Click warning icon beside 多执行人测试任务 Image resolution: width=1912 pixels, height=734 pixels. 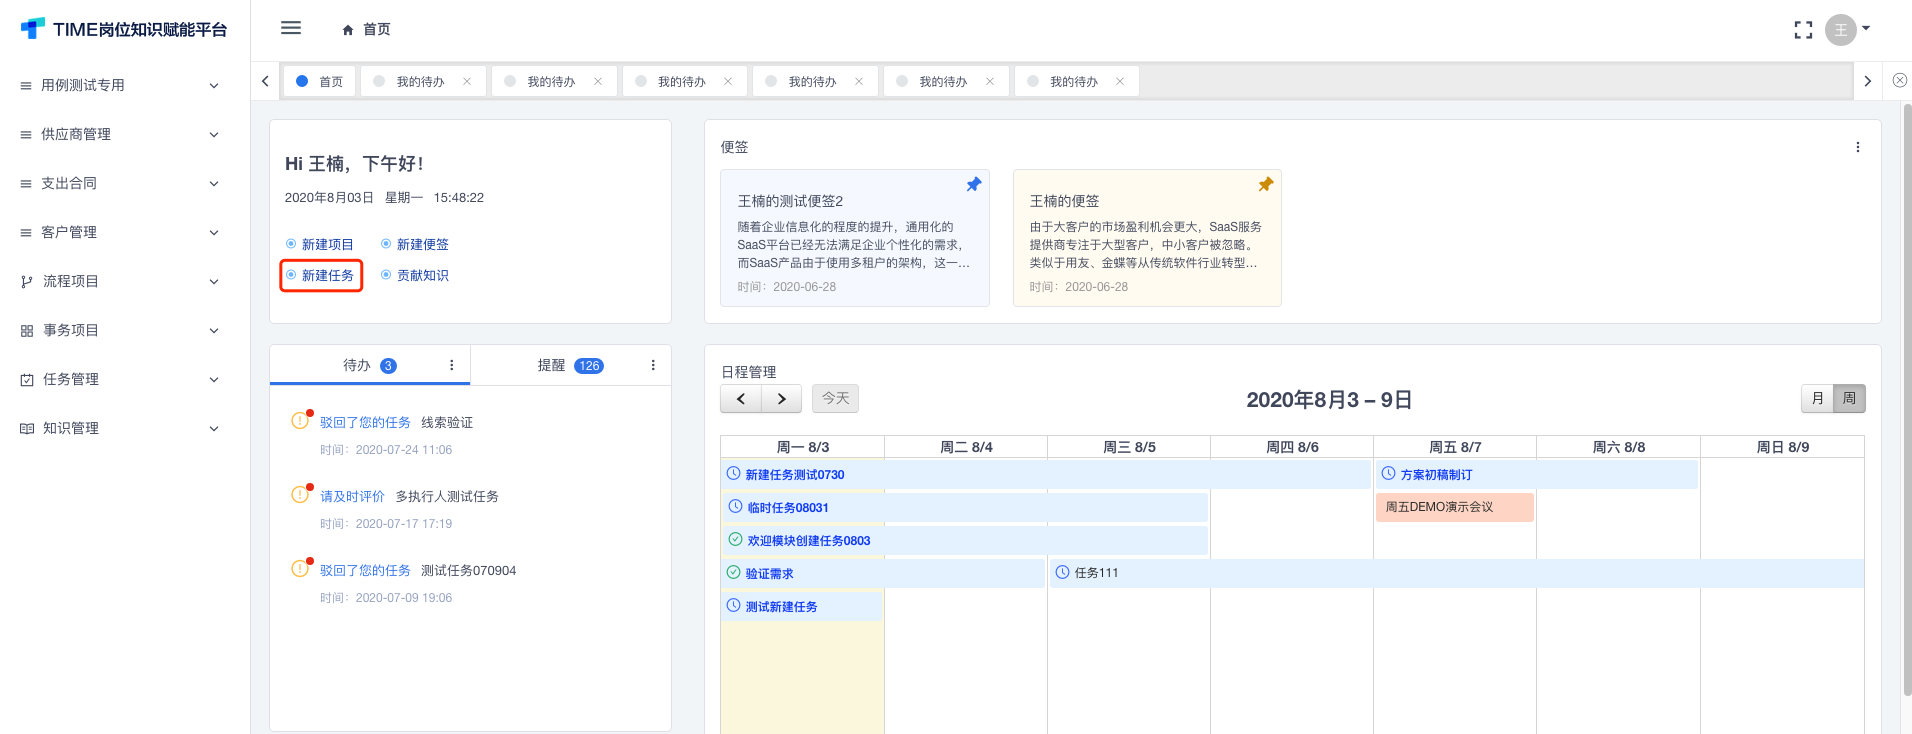[x=300, y=495]
